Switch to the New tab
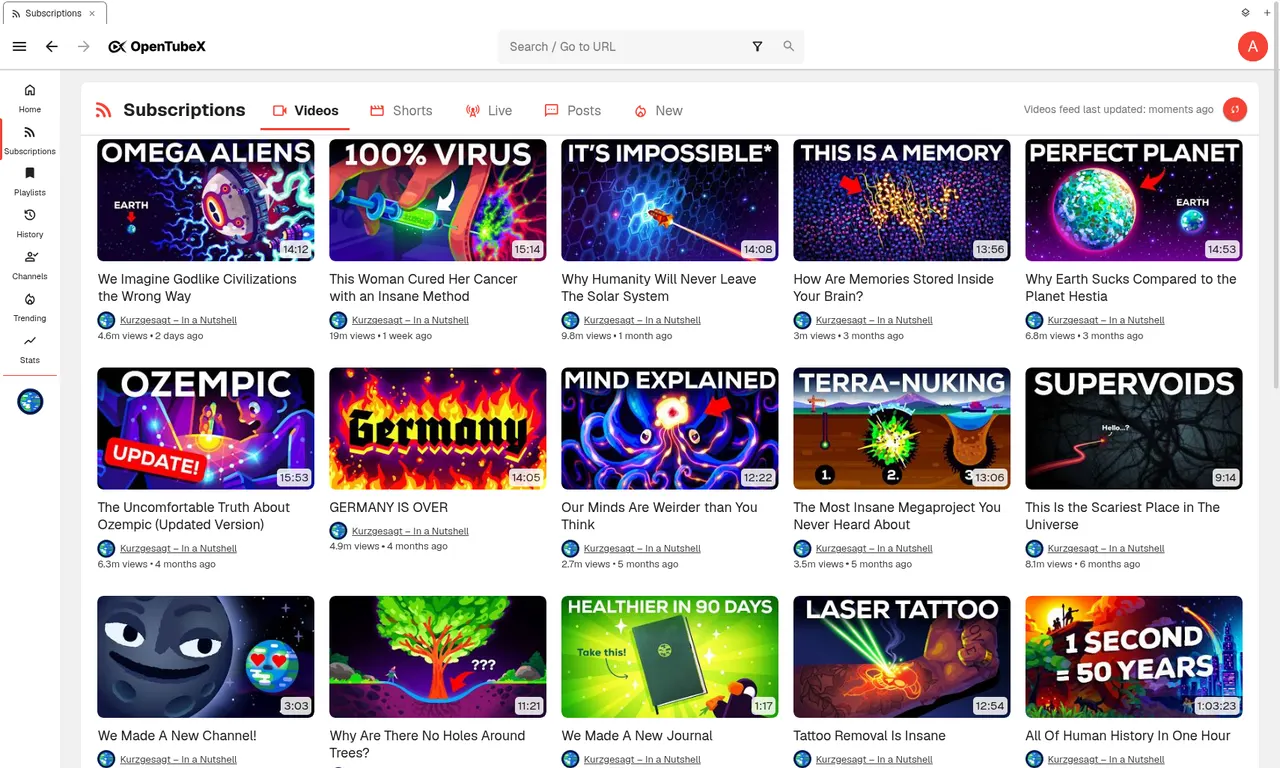This screenshot has width=1280, height=768. click(x=659, y=111)
